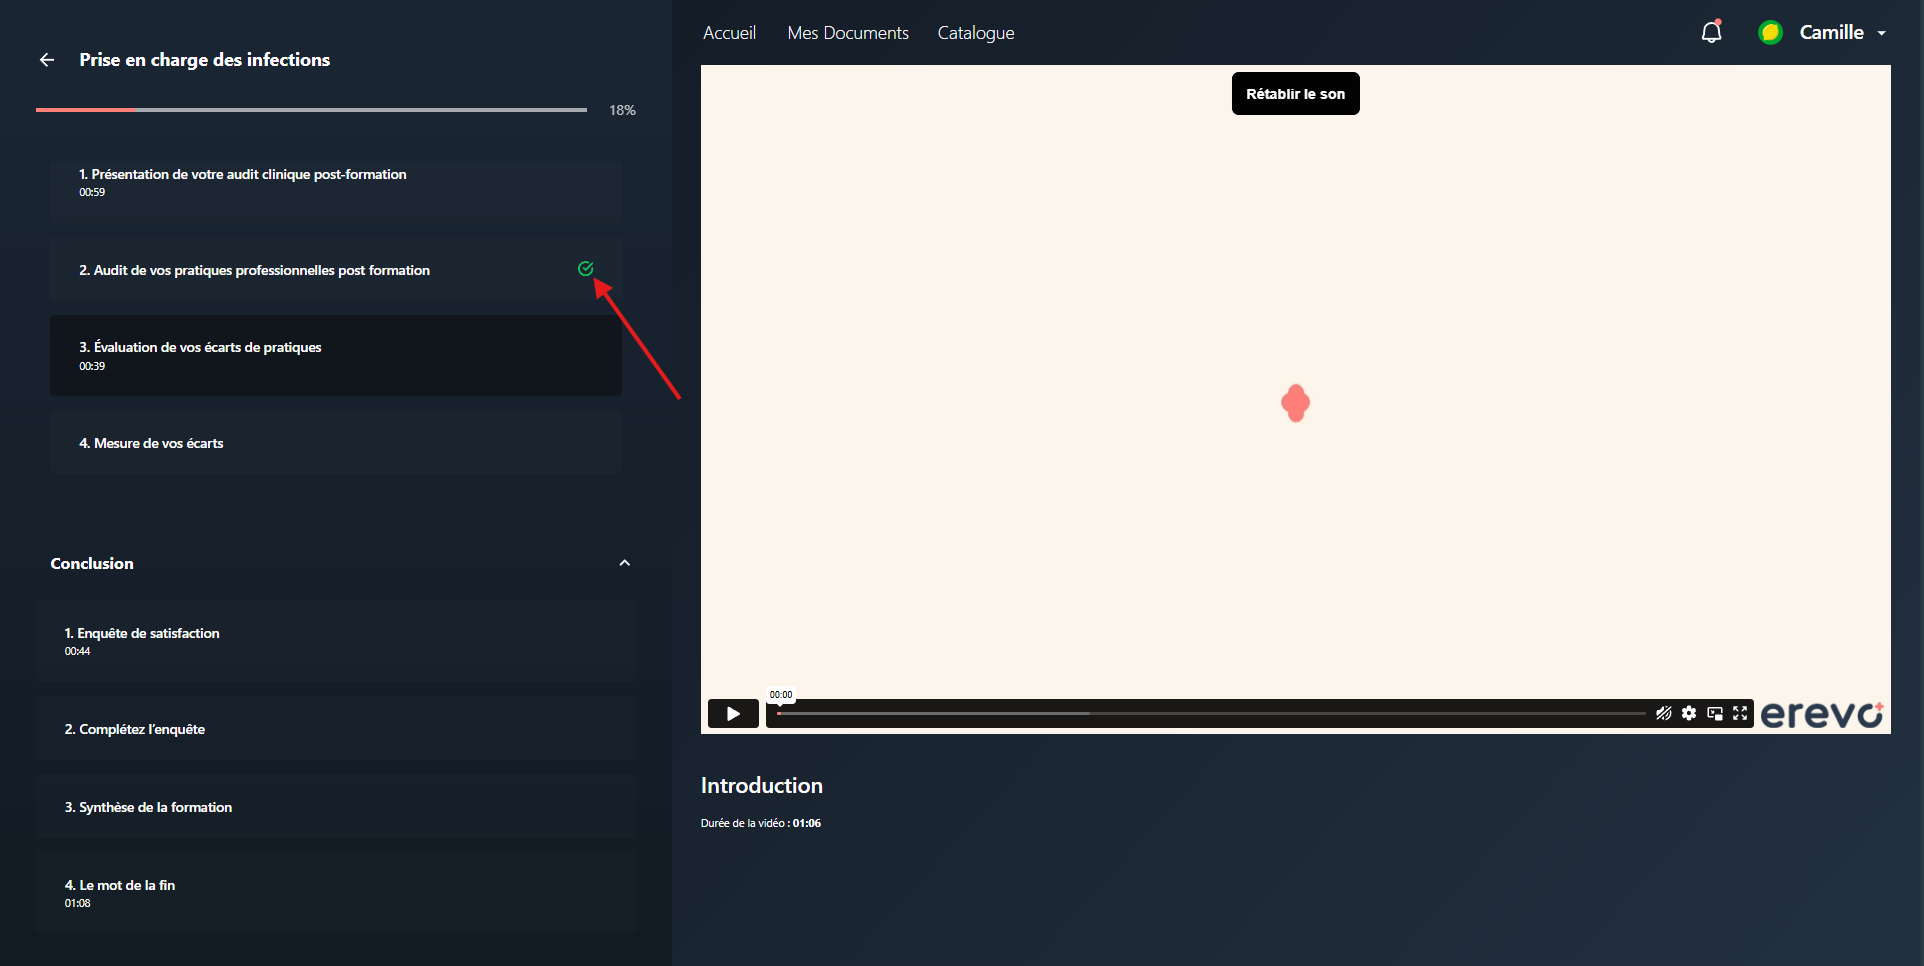
Task: Click the 18% progress label
Action: (622, 110)
